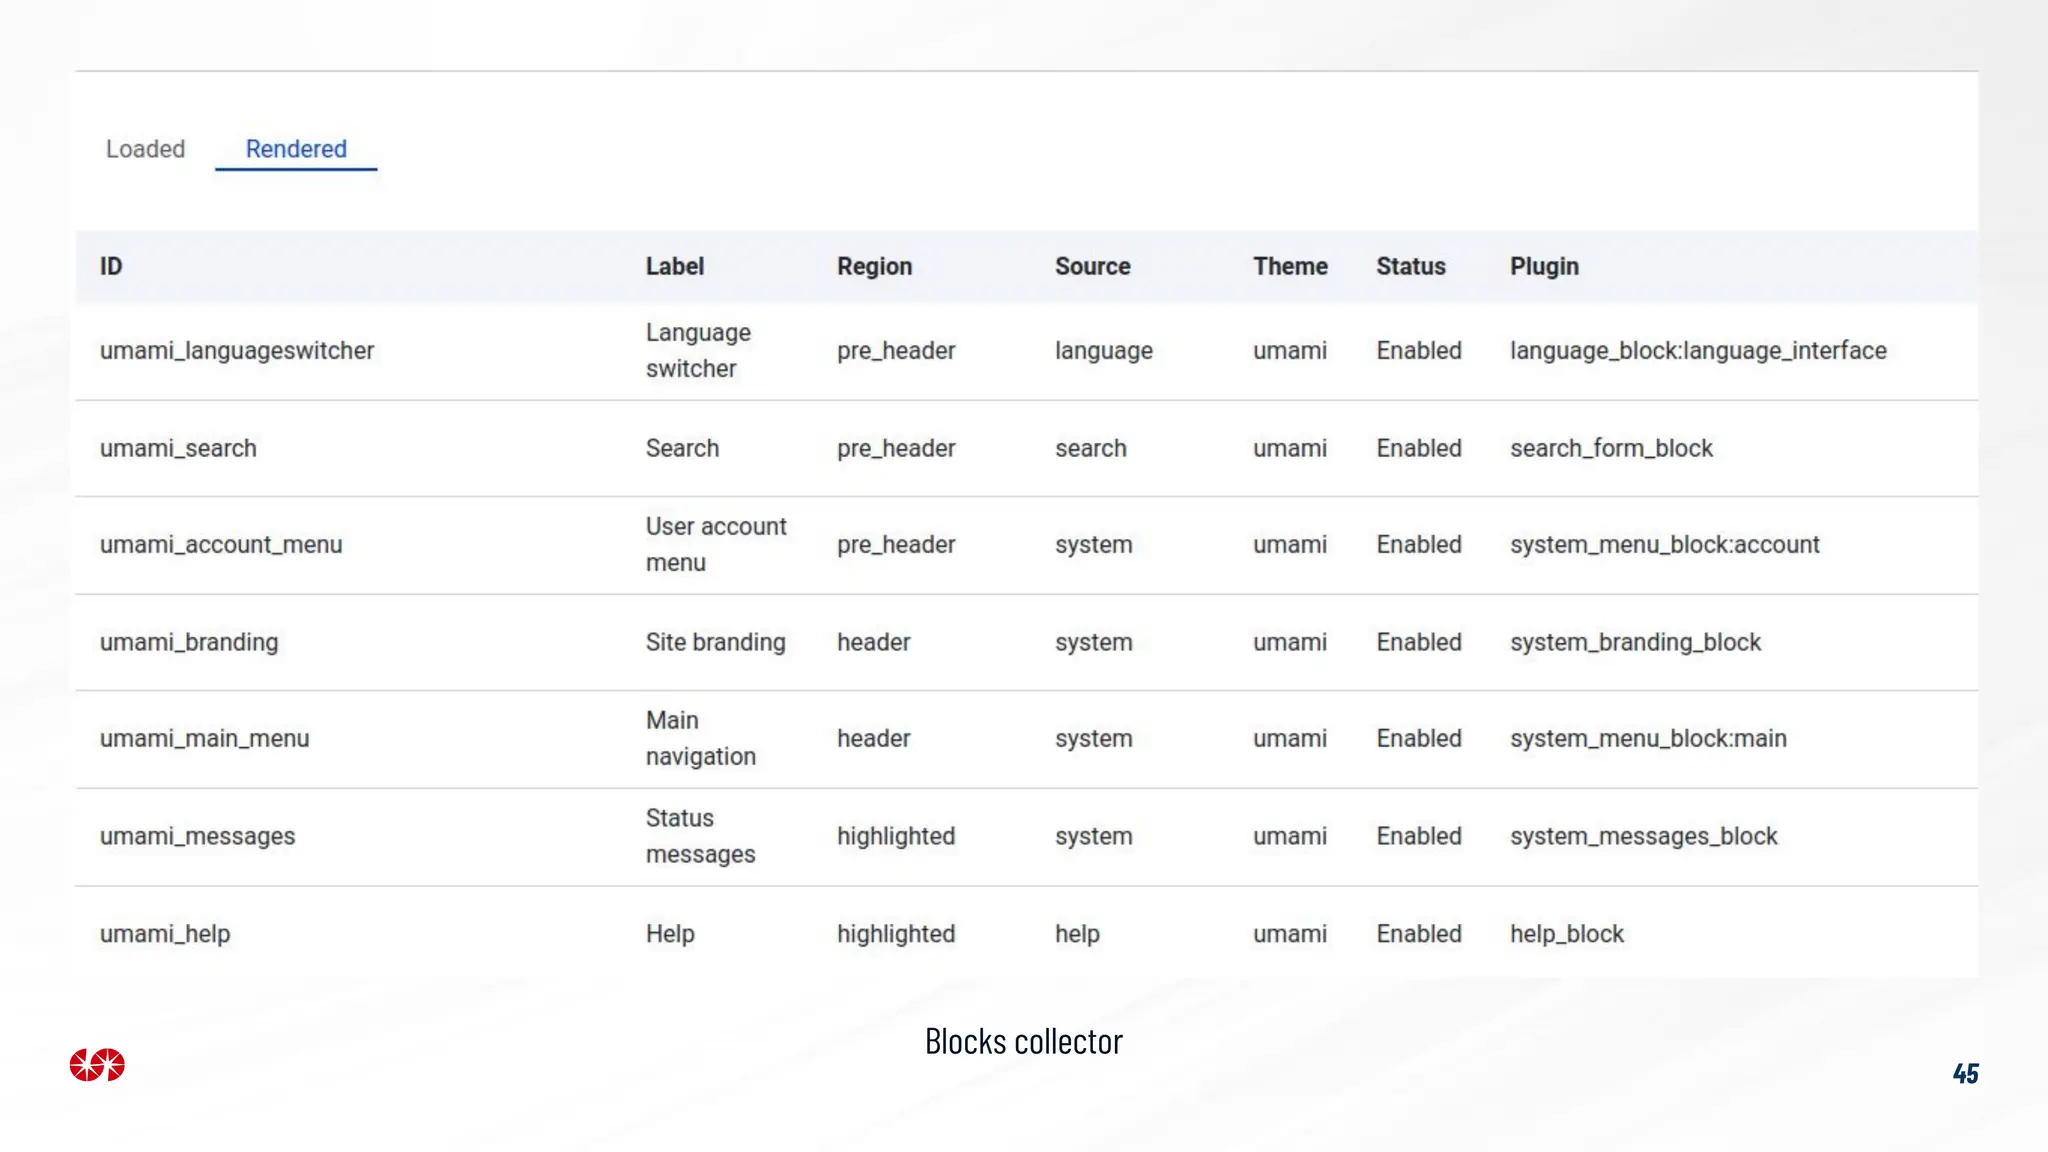Select the umami_languageswitcher ID cell
The image size is (2048, 1152).
pyautogui.click(x=237, y=351)
